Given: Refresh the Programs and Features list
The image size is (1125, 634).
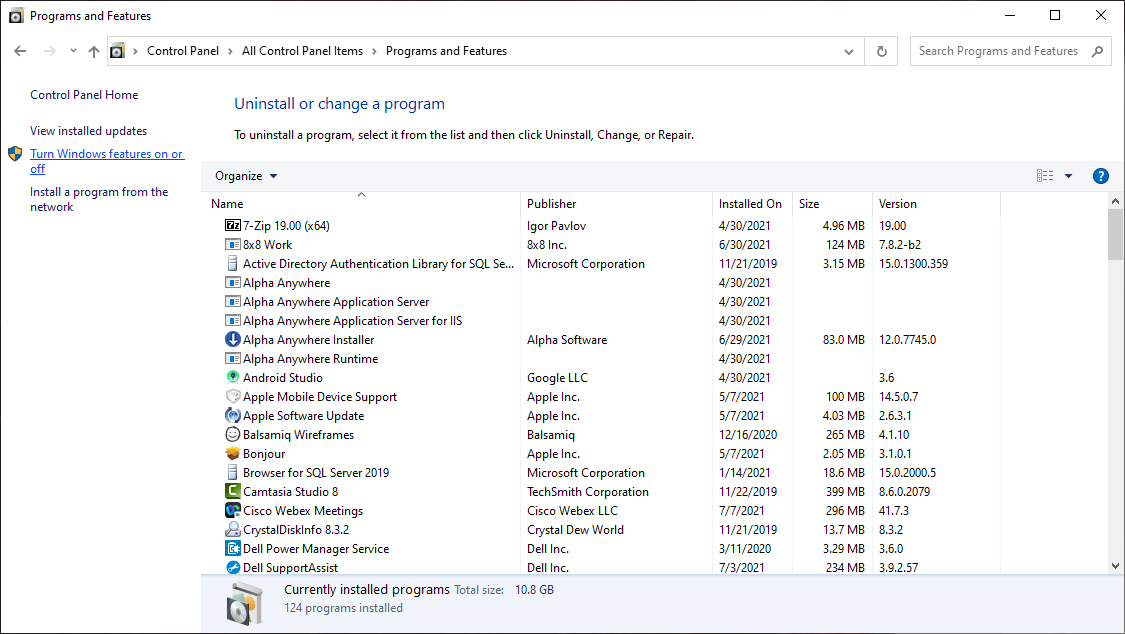Looking at the screenshot, I should click(882, 51).
